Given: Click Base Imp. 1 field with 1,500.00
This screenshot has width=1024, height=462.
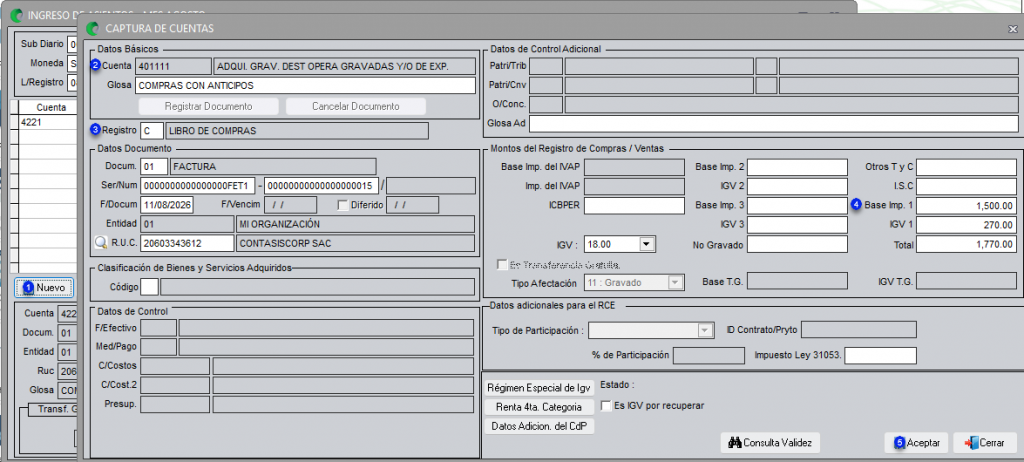Looking at the screenshot, I should click(966, 206).
